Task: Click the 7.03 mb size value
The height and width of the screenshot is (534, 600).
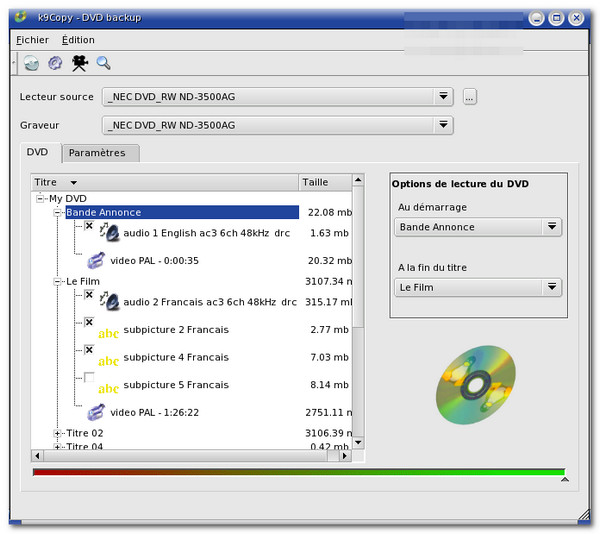Action: coord(329,357)
